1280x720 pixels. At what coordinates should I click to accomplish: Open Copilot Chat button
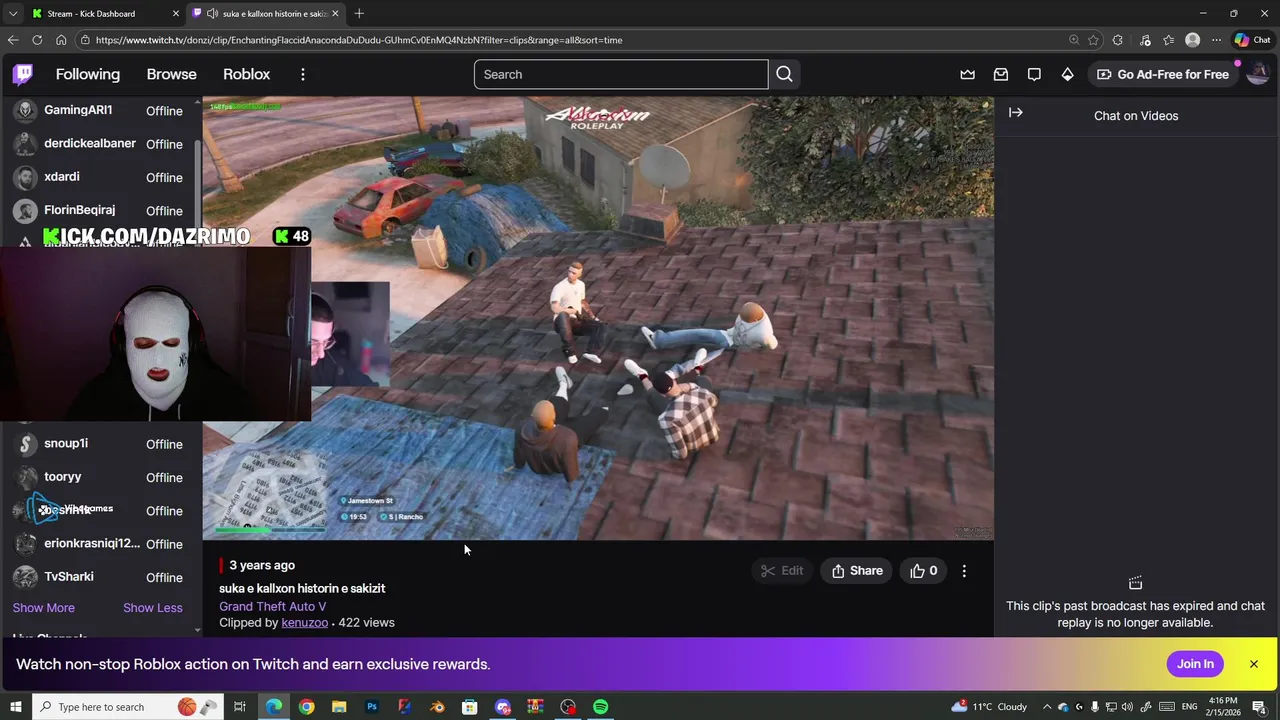[1252, 40]
